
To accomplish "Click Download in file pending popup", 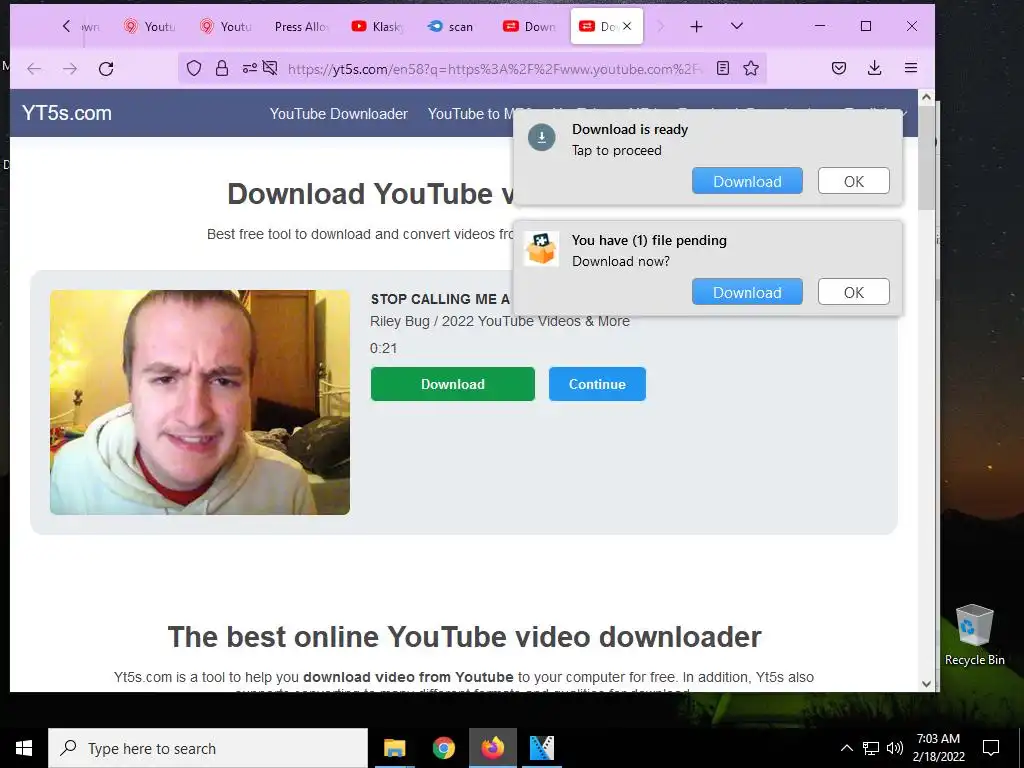I will click(747, 292).
